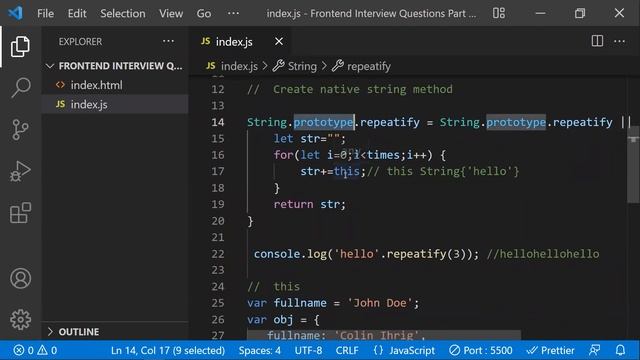This screenshot has height=360, width=640.
Task: Open the Source Control view icon
Action: (x=20, y=129)
